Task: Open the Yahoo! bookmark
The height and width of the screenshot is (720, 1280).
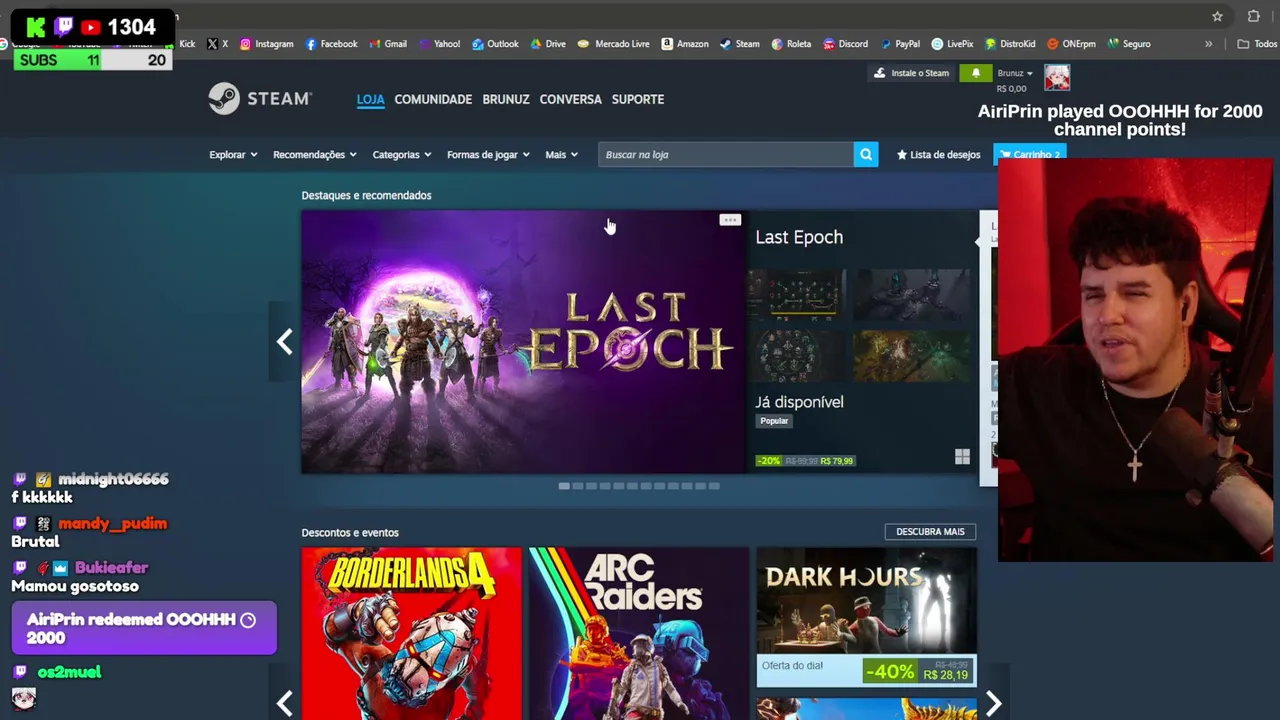Action: pos(439,44)
